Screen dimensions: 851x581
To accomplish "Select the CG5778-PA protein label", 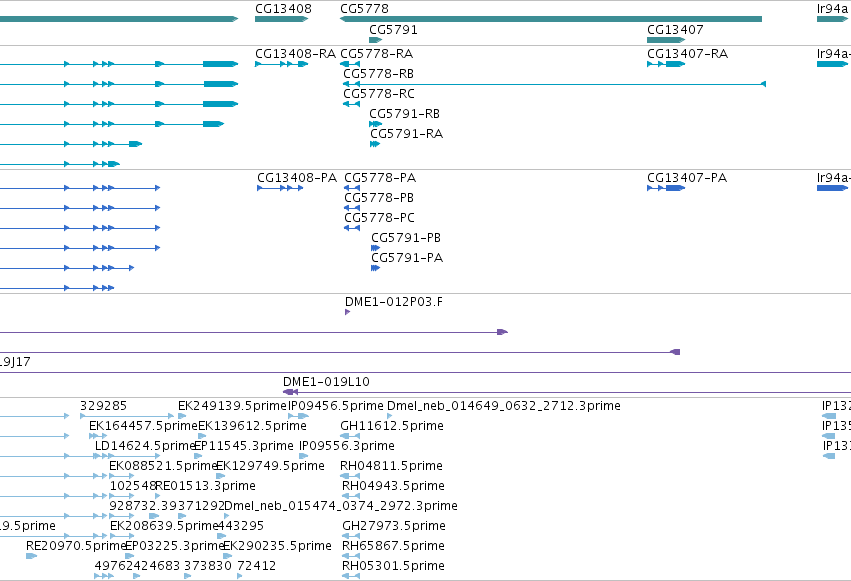I will point(380,178).
